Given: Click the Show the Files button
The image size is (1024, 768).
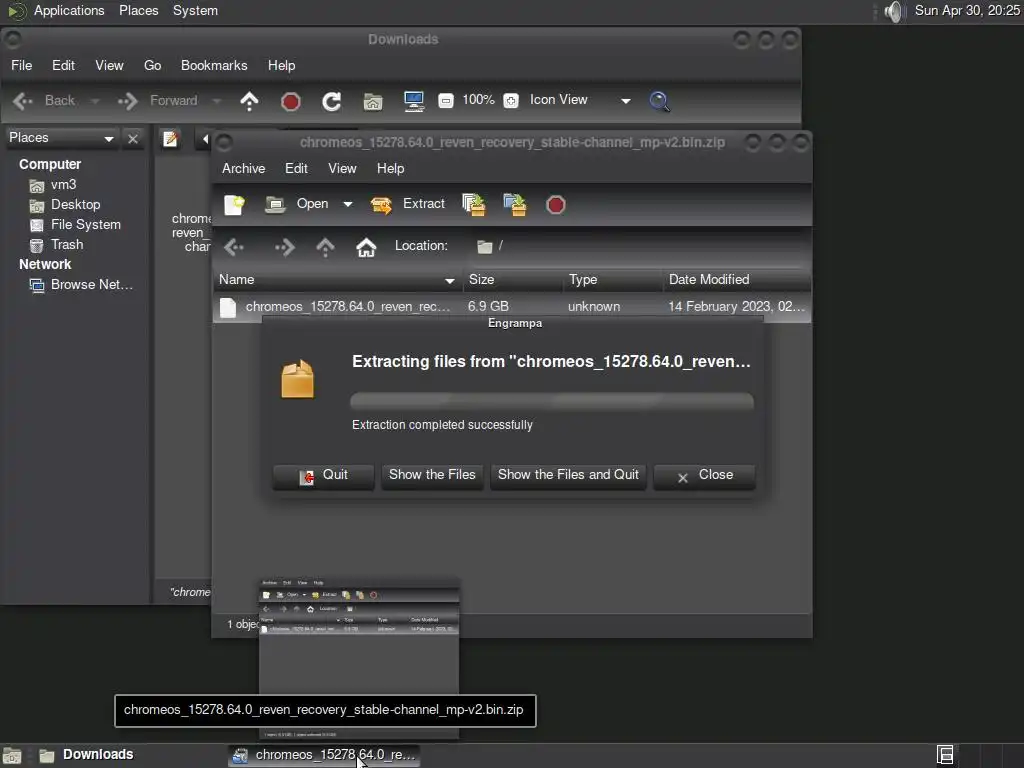Looking at the screenshot, I should coord(432,475).
